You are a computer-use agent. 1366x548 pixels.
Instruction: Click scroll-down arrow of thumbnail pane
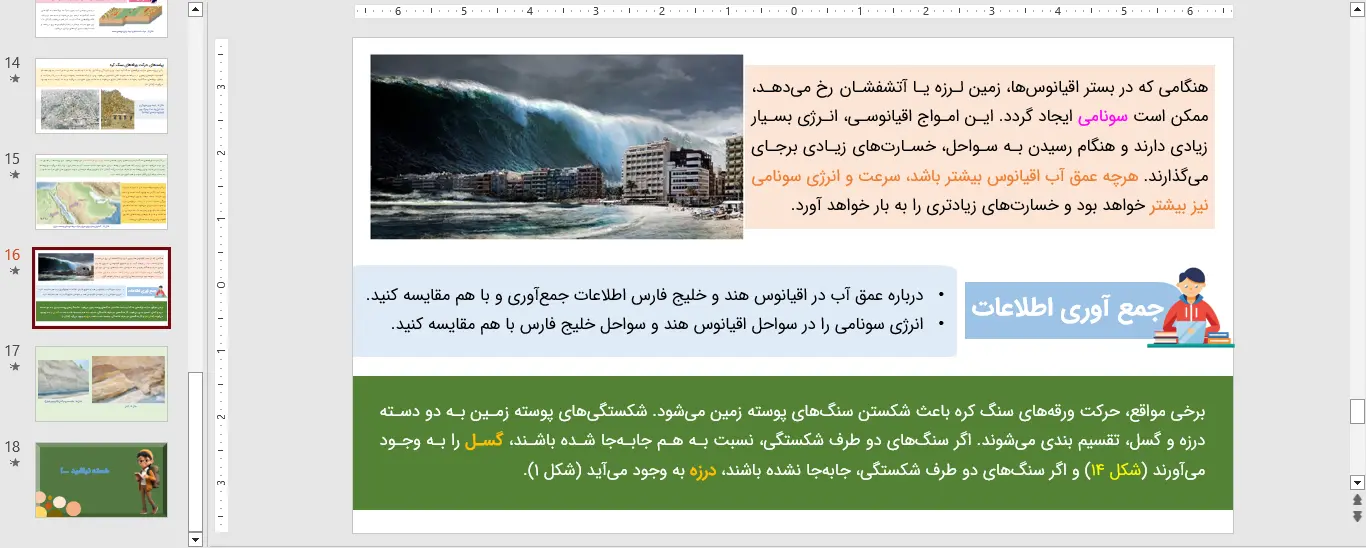pyautogui.click(x=196, y=539)
